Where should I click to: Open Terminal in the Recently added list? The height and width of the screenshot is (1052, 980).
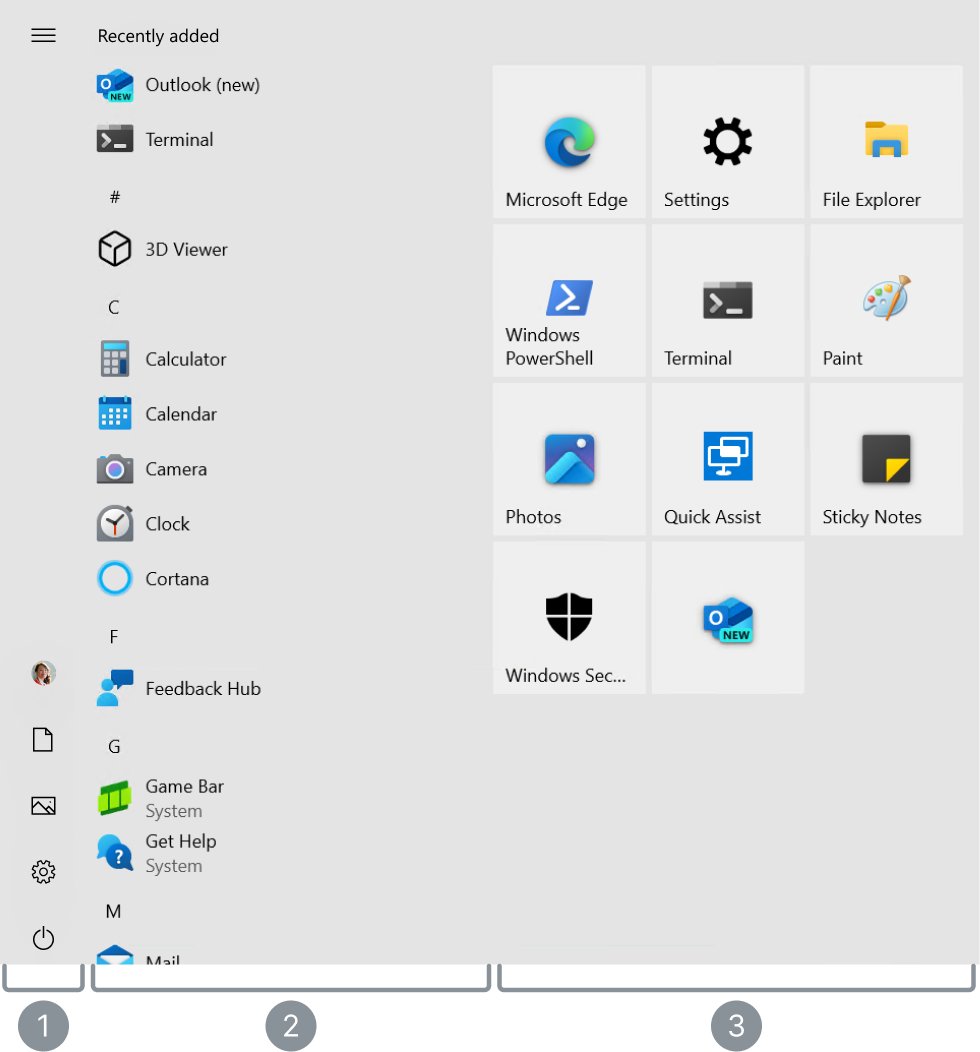pyautogui.click(x=156, y=140)
